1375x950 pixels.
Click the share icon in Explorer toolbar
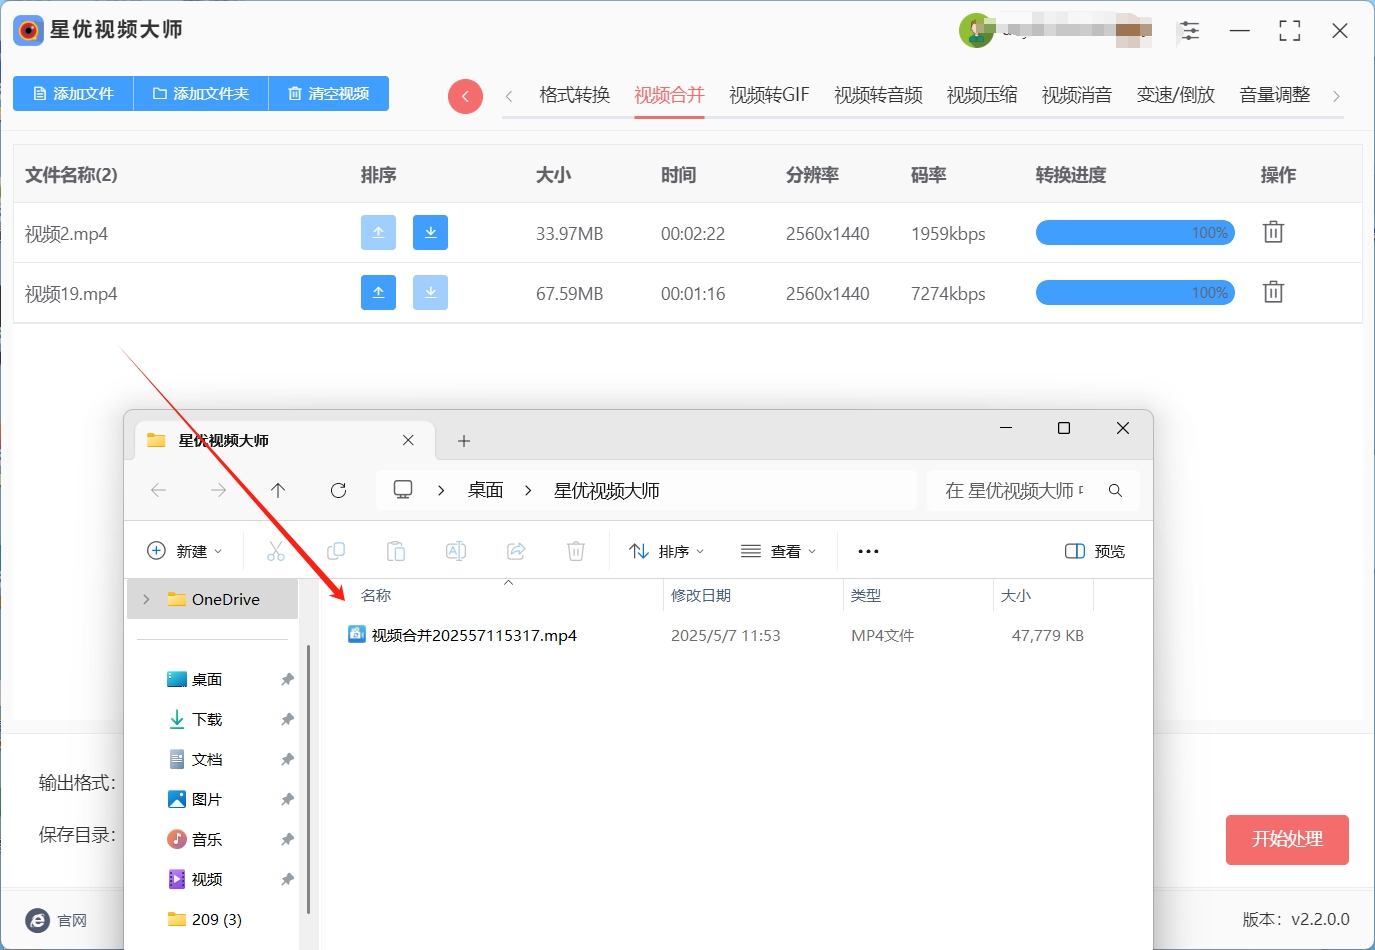click(516, 551)
